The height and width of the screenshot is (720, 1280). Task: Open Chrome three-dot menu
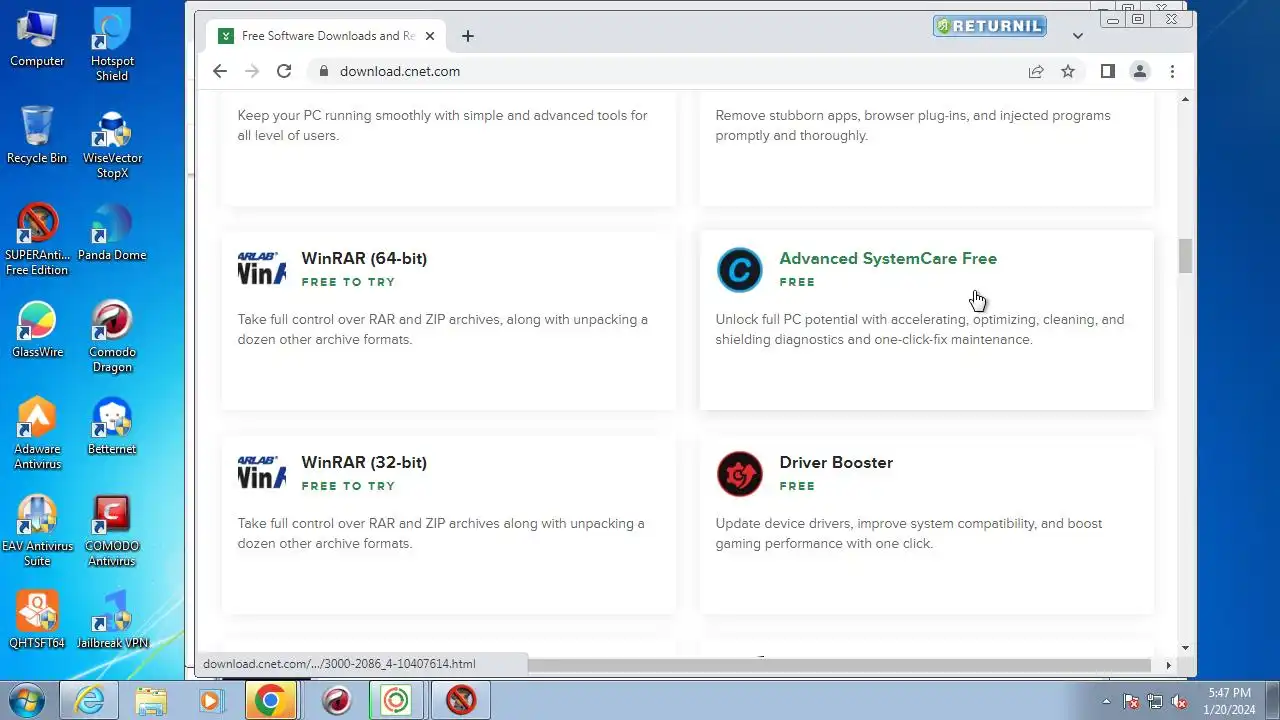click(x=1172, y=71)
